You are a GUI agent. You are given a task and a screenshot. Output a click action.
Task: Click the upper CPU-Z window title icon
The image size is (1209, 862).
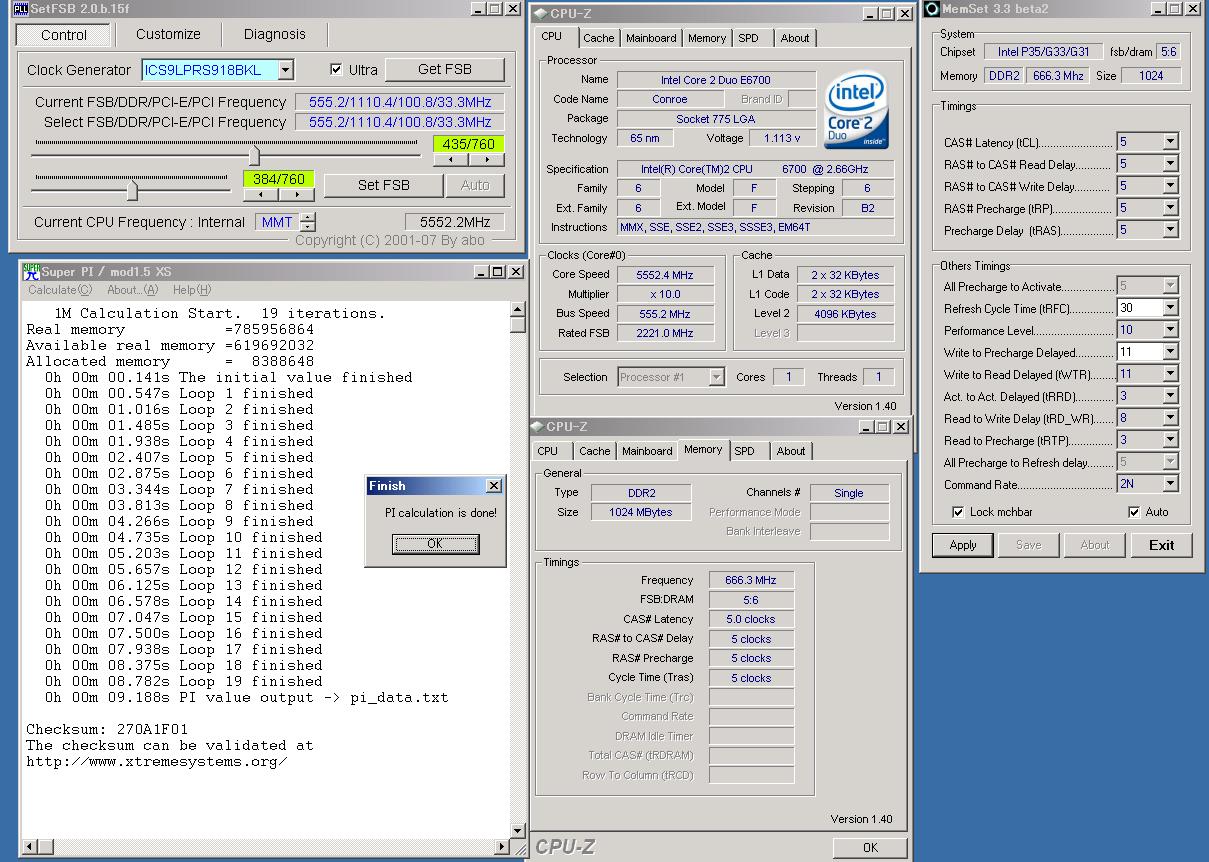click(x=541, y=13)
